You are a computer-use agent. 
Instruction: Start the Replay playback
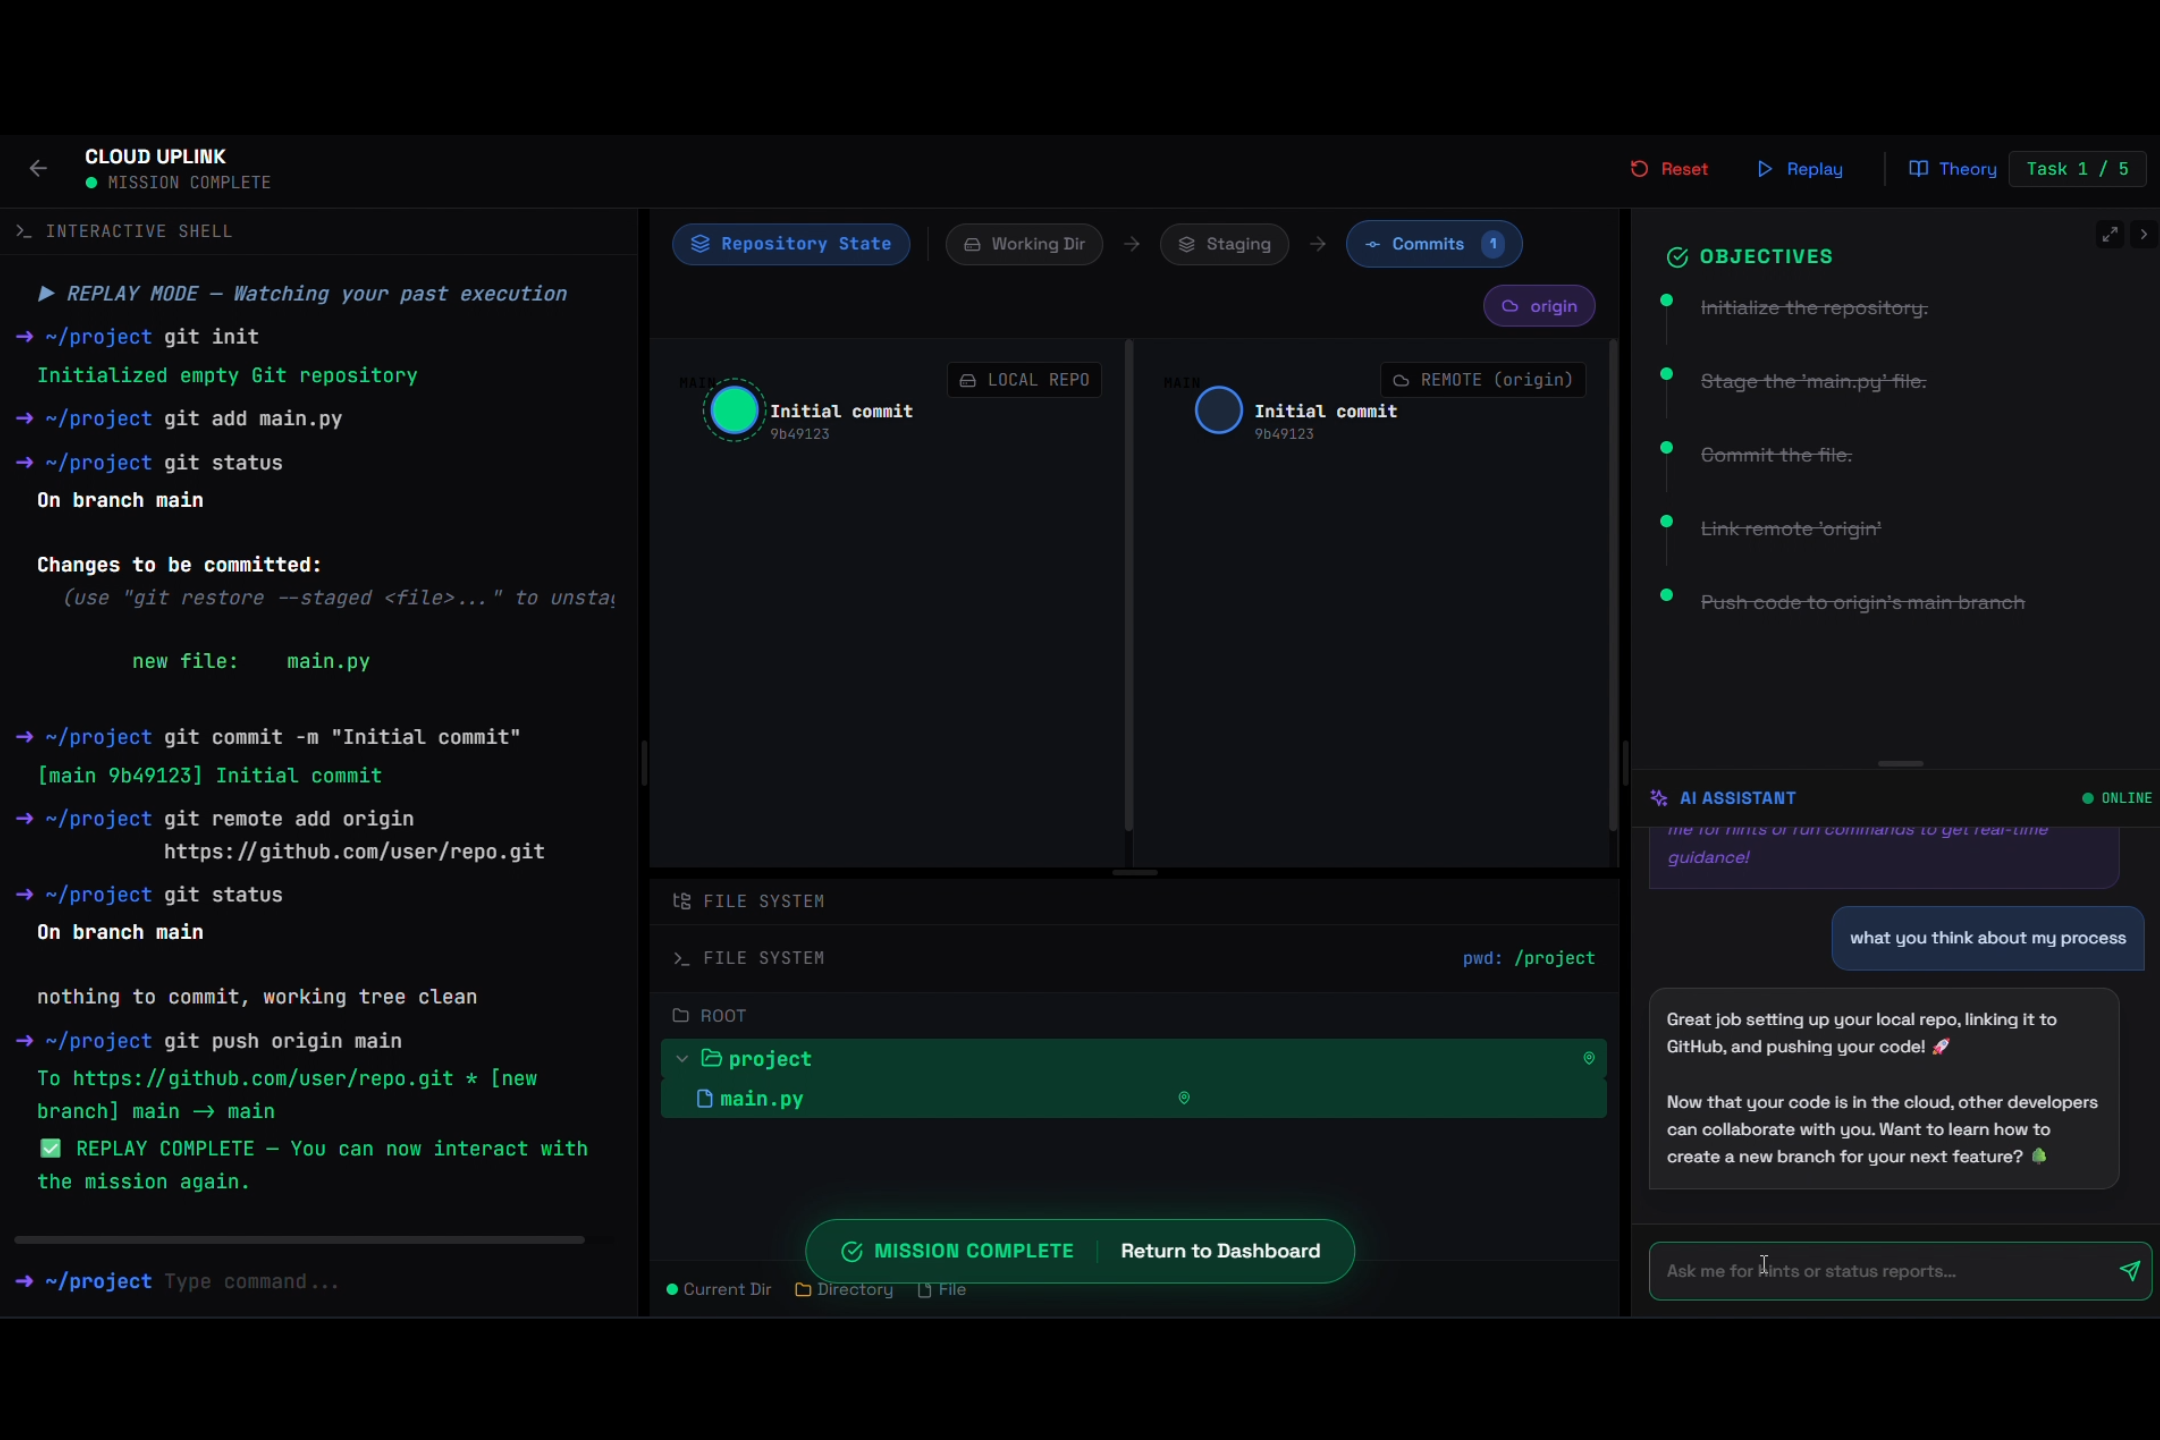pos(1800,169)
